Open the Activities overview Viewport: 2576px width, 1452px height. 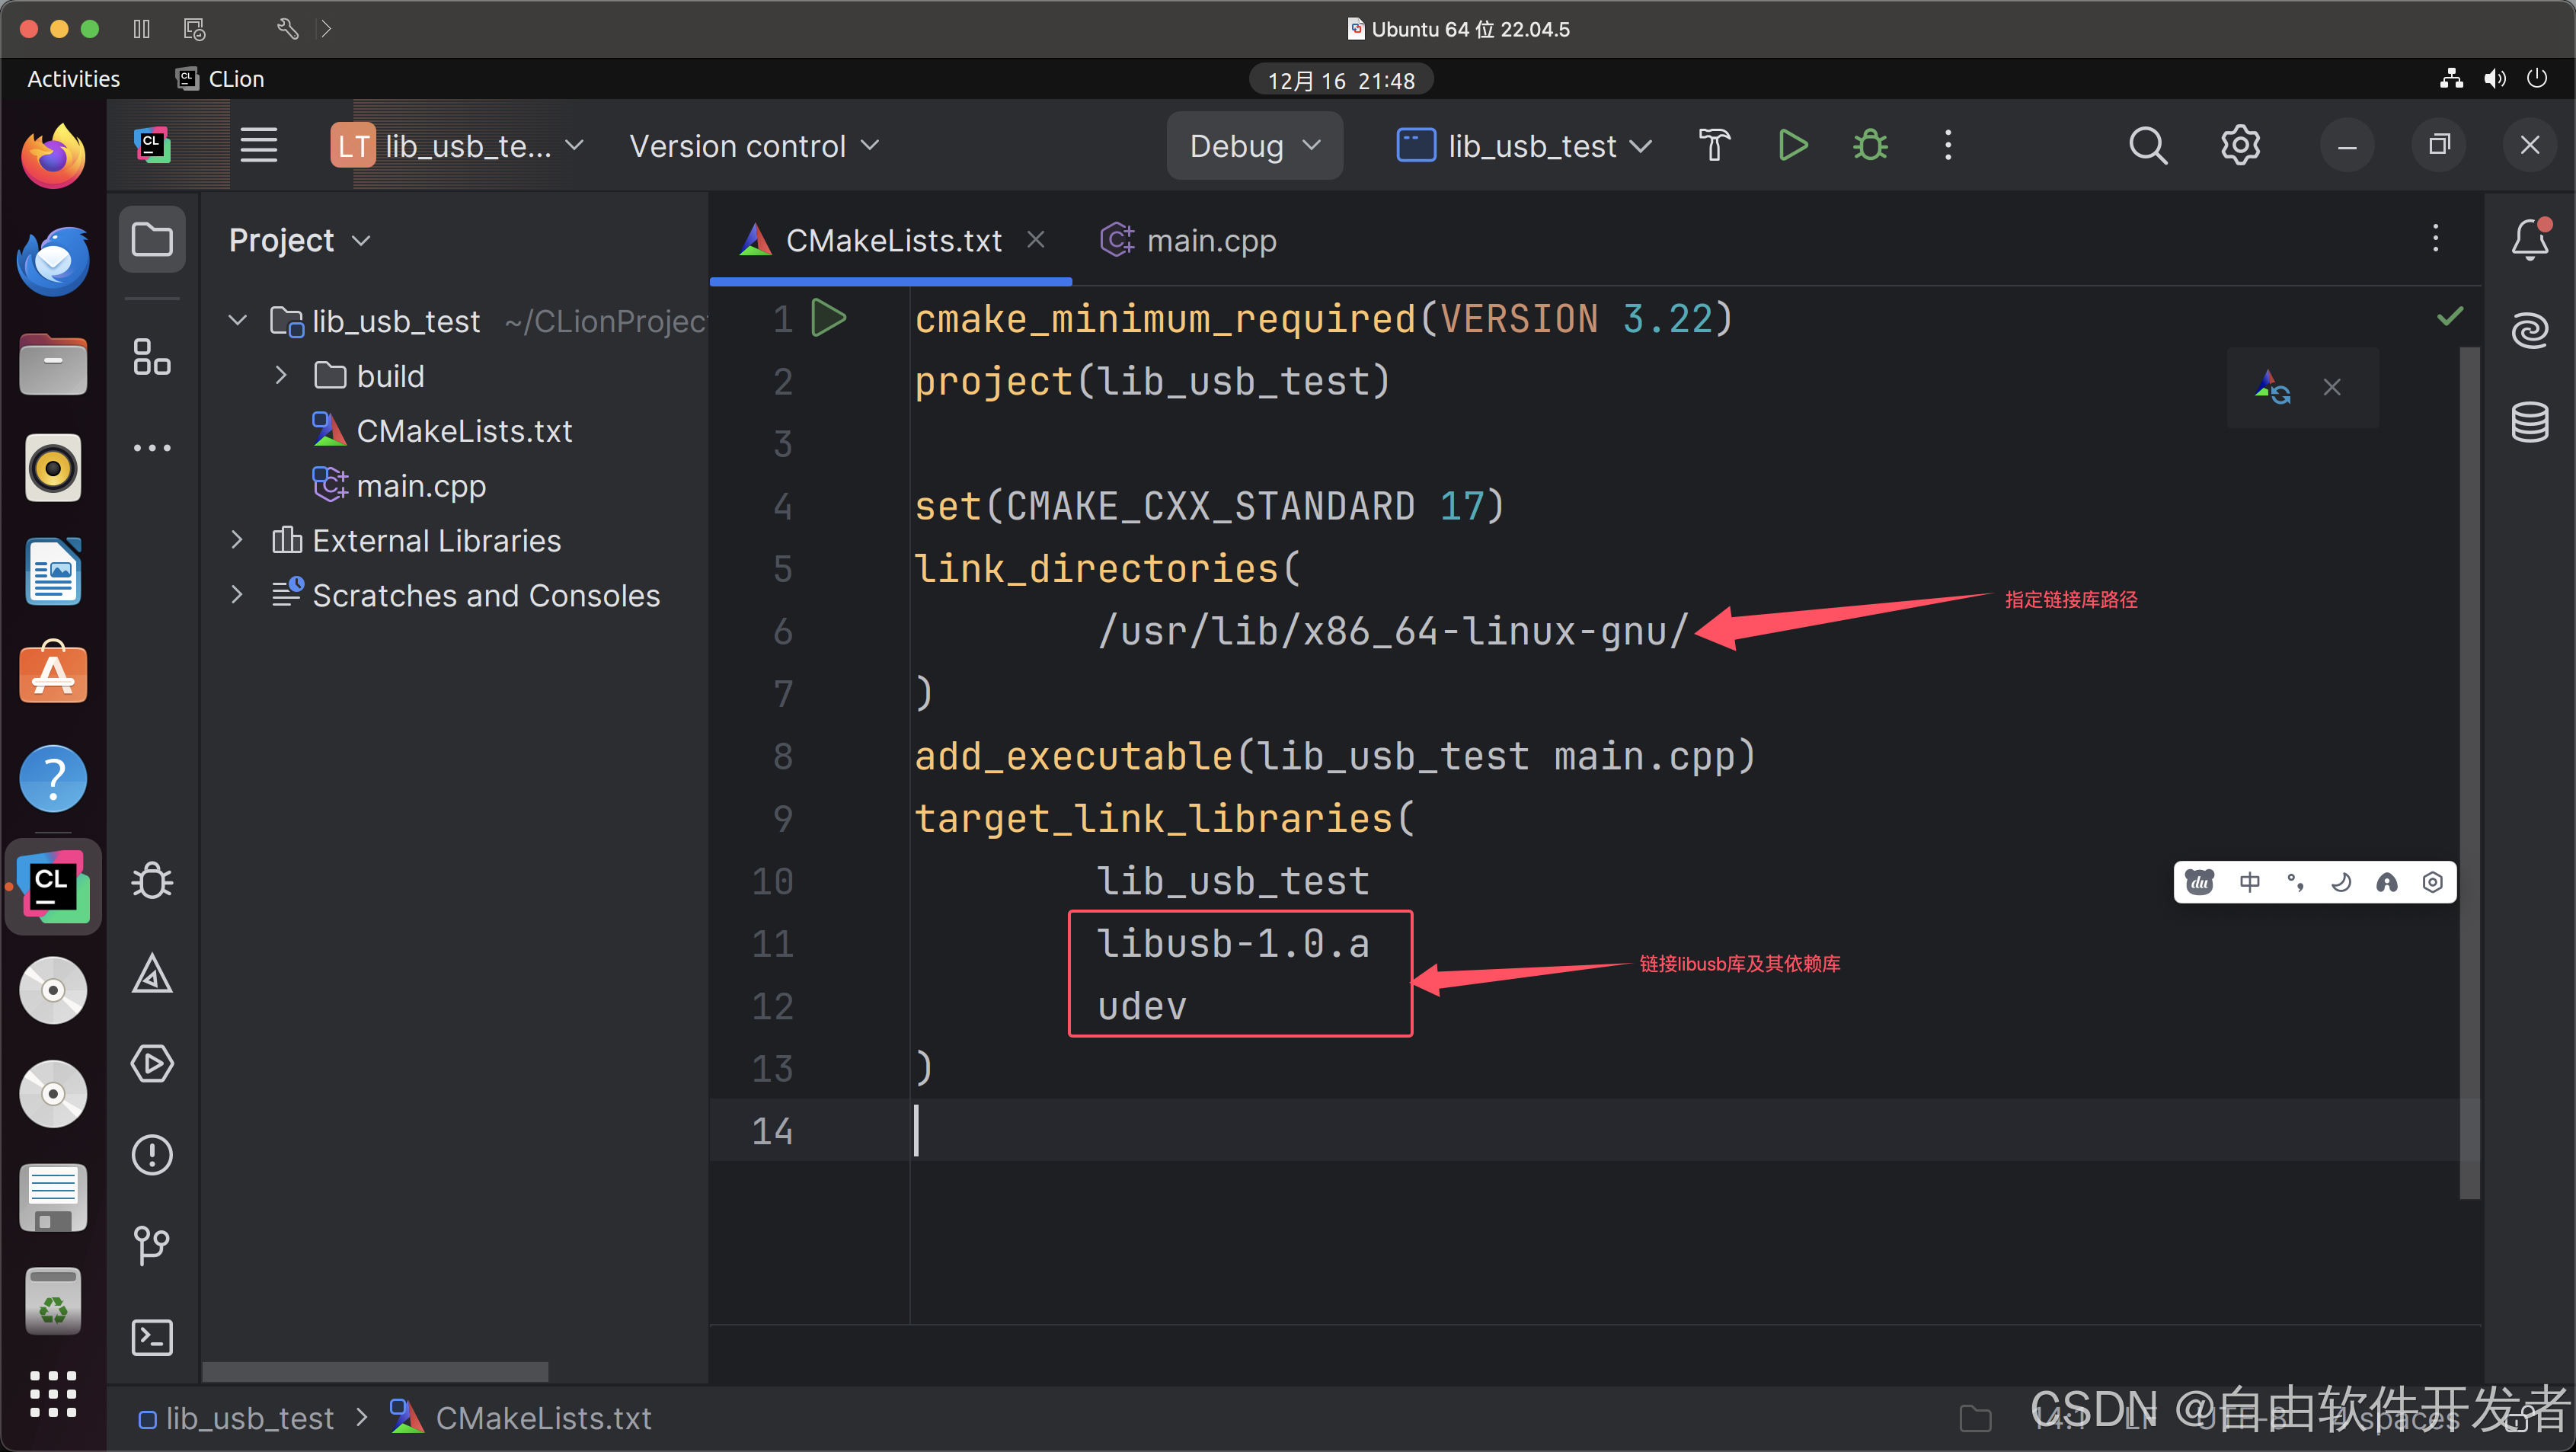click(x=73, y=79)
